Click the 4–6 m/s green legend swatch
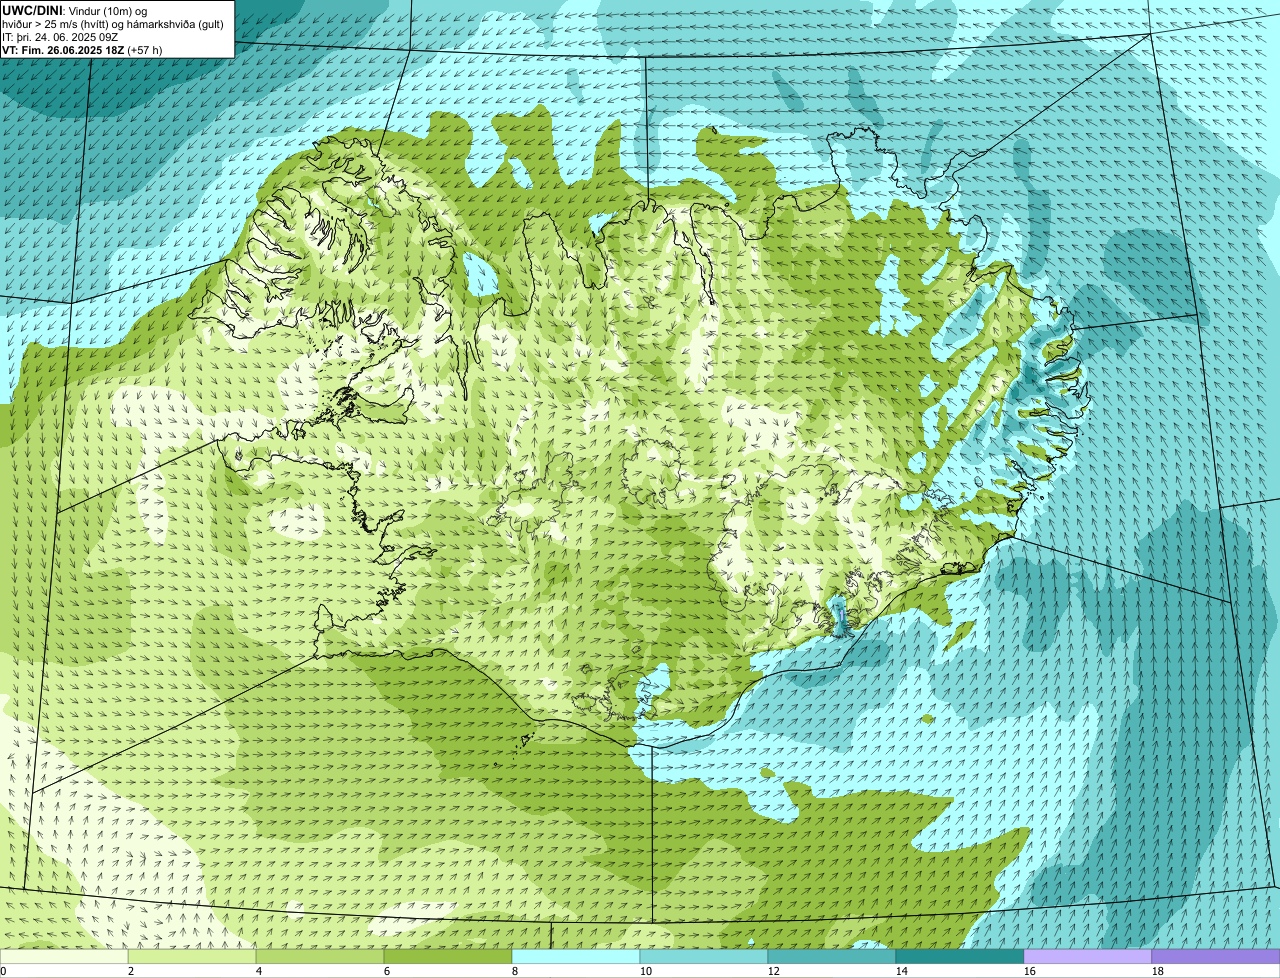 320,957
